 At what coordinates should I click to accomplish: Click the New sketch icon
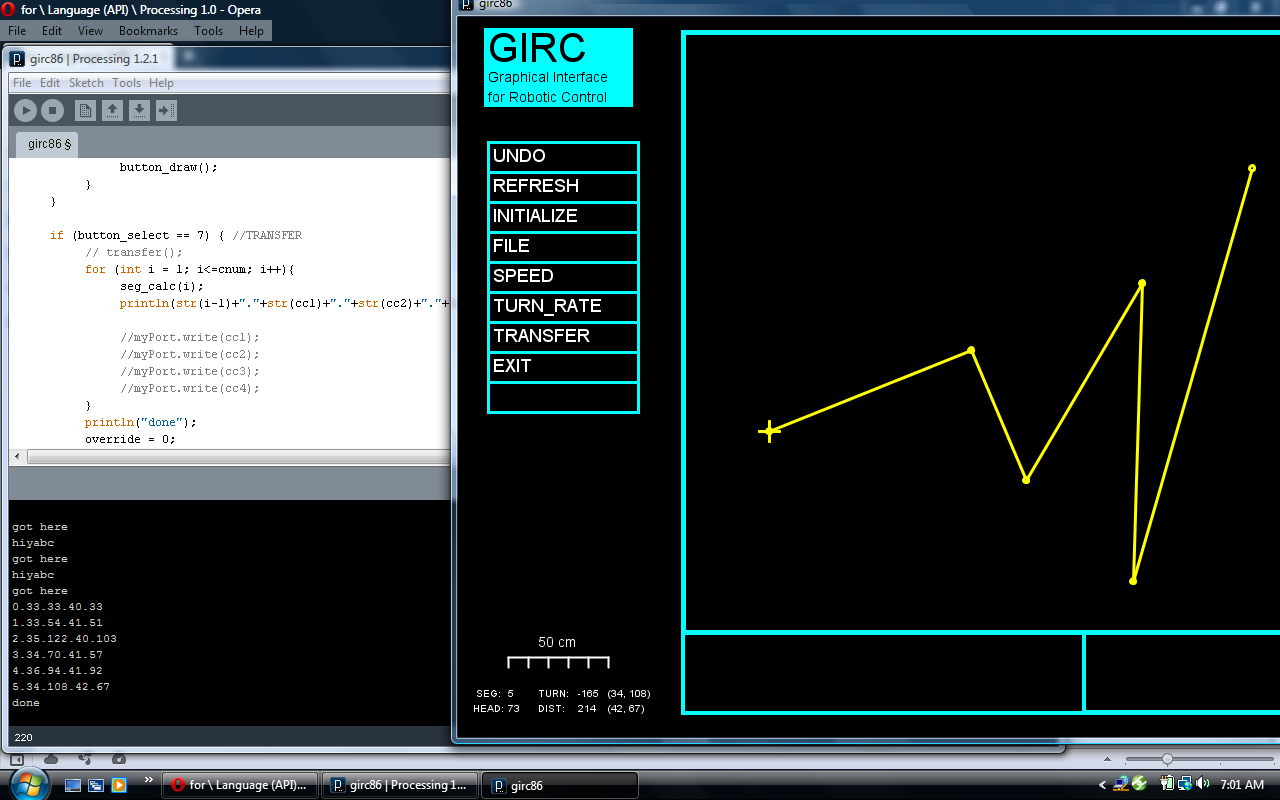pos(85,111)
